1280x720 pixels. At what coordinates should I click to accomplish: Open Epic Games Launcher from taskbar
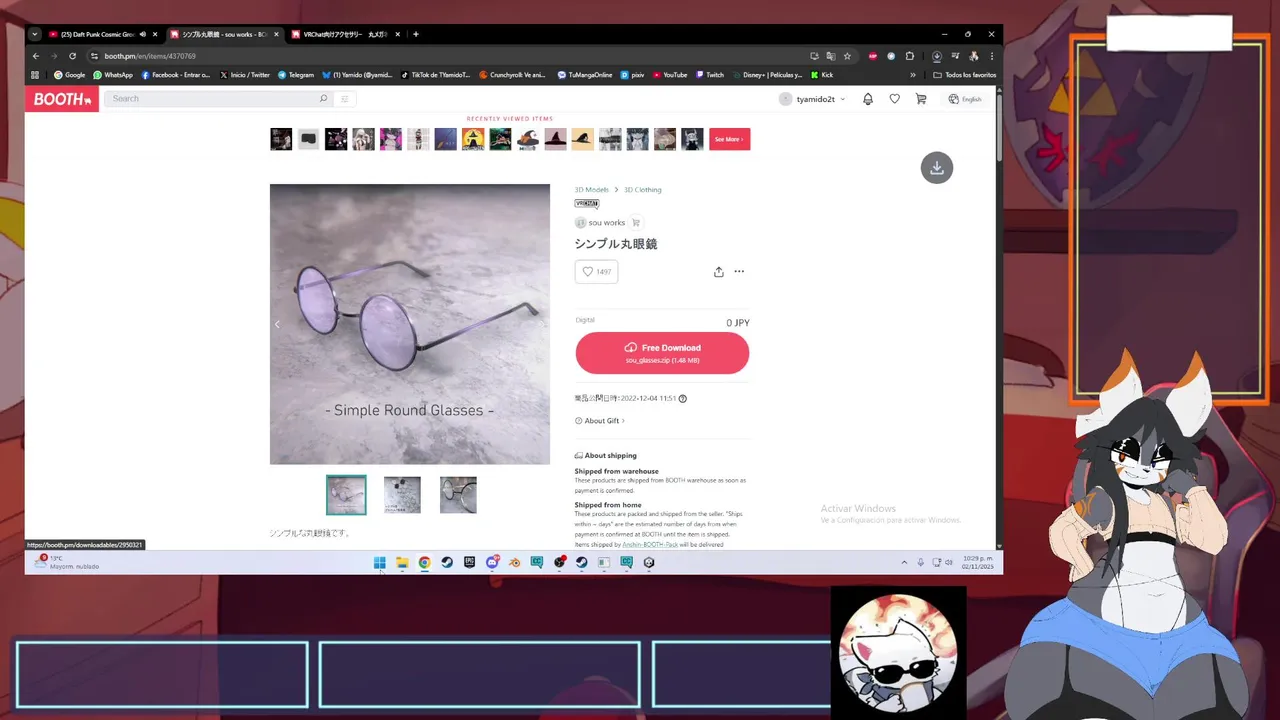[x=469, y=563]
